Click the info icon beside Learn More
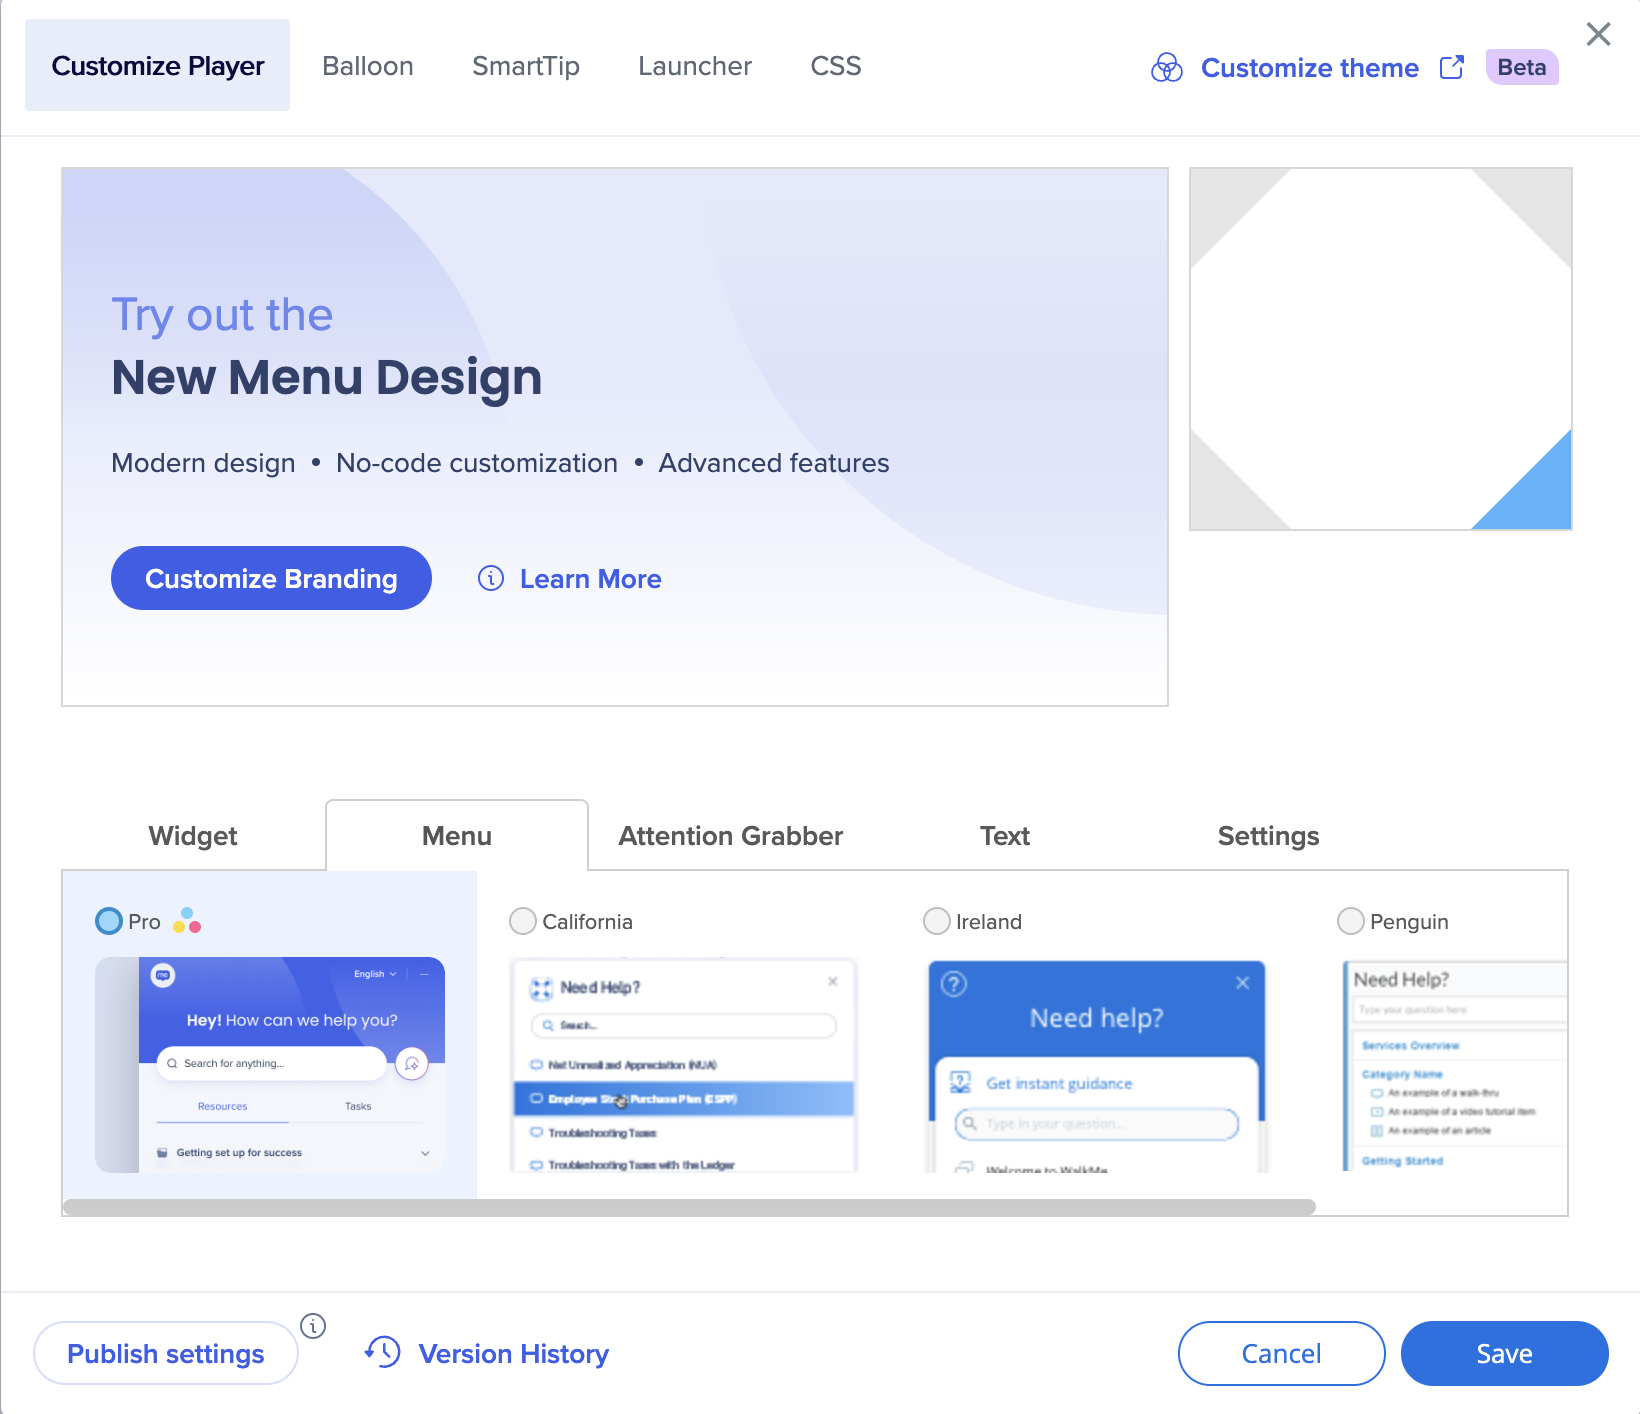 point(491,578)
